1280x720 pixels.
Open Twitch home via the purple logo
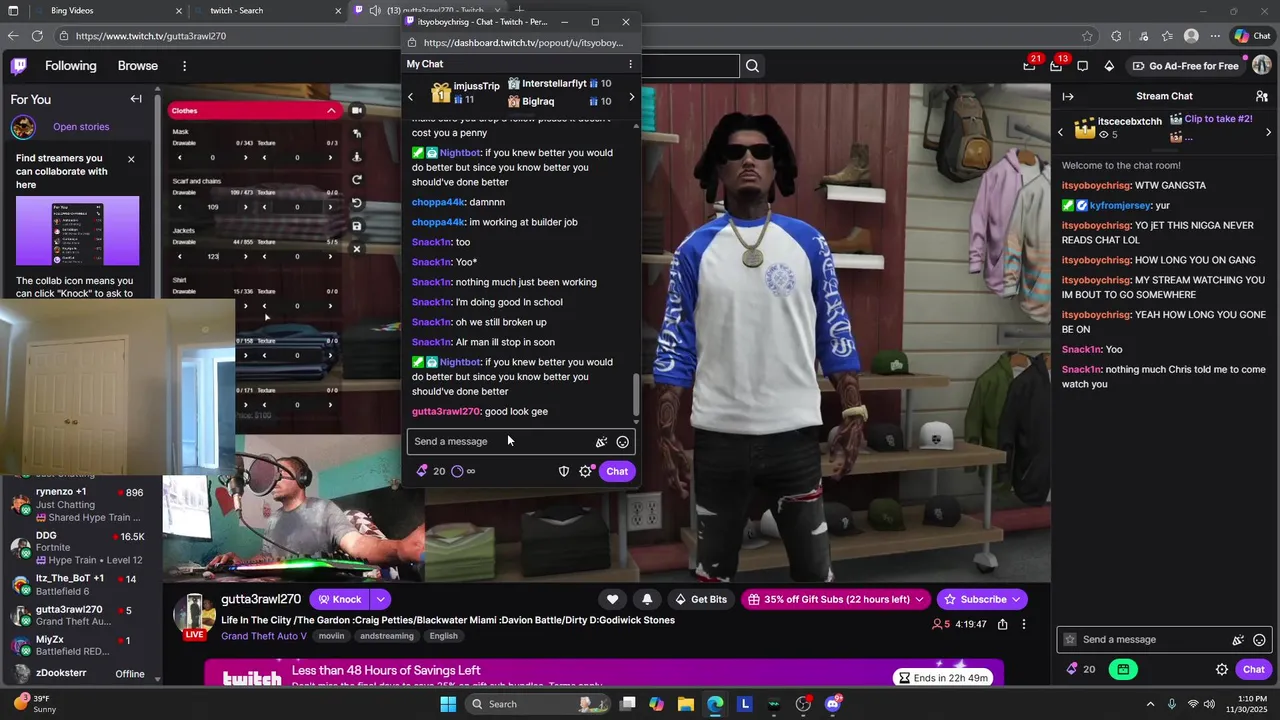pos(19,66)
